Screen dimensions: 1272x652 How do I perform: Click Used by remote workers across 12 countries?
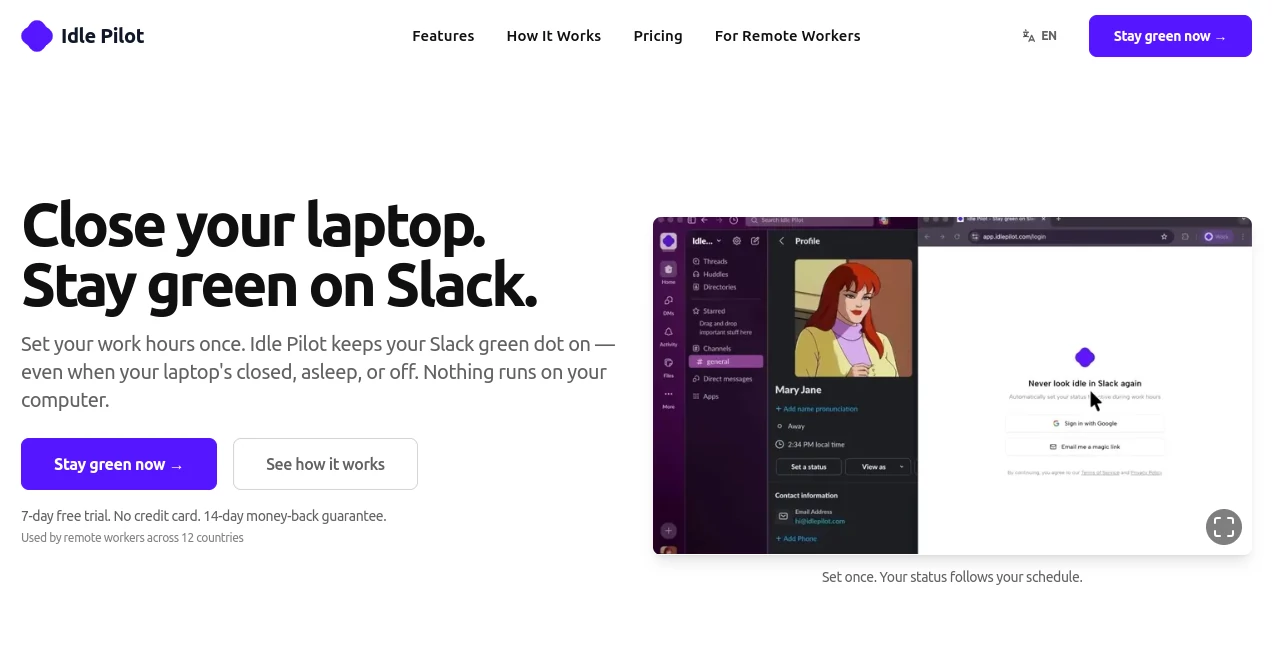132,538
